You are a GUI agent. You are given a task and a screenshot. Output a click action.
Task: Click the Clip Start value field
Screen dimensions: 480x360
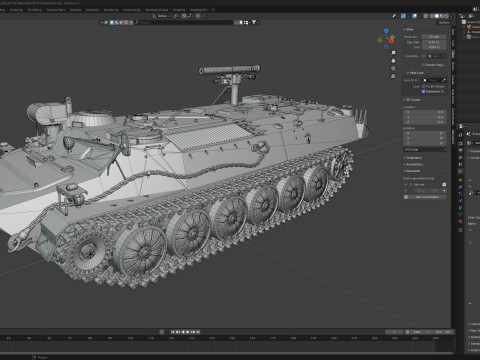coord(434,42)
